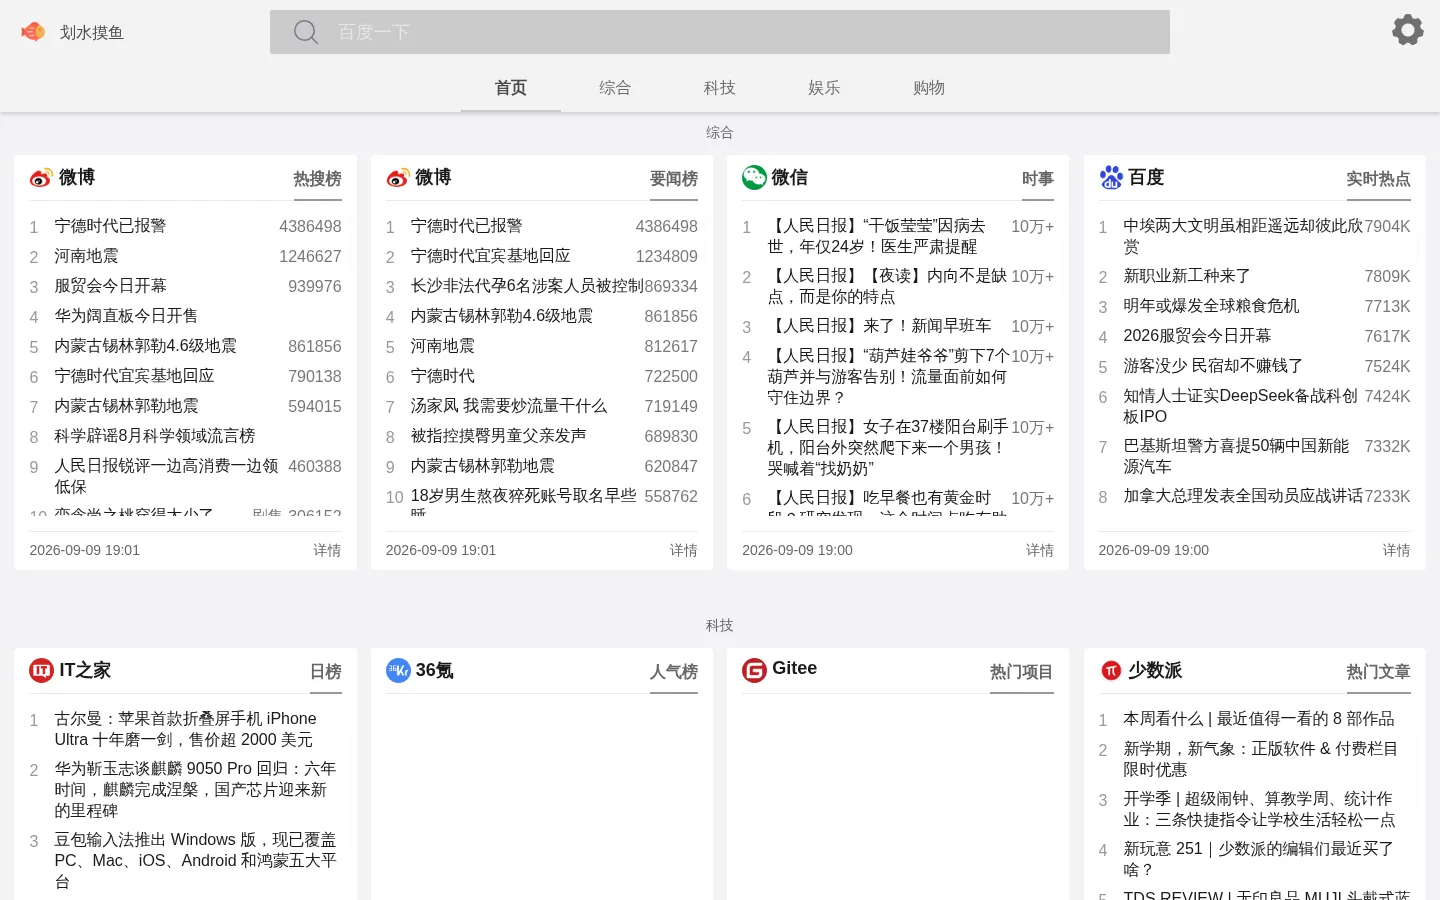Open 详情 in the Baidu card

(x=1397, y=550)
